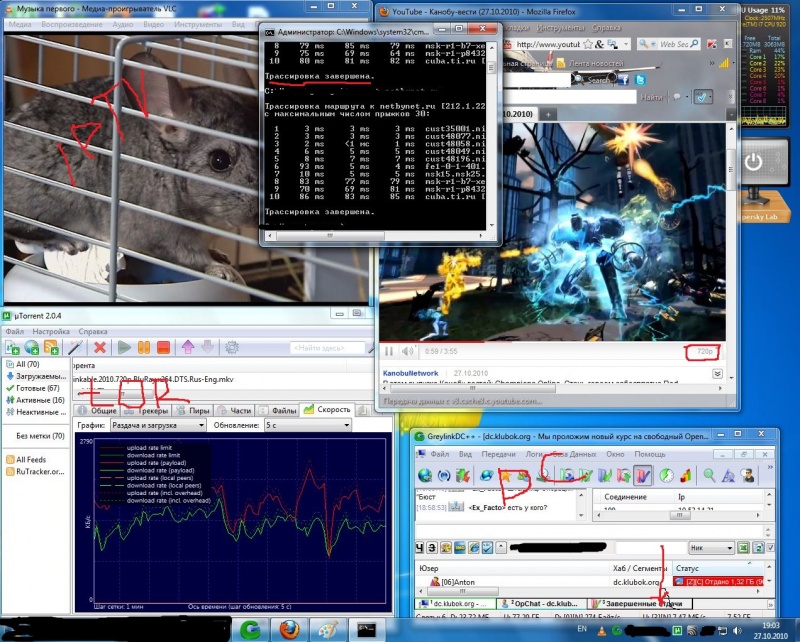800x642 pixels.
Task: Toggle the bold Ч button in GreylinkDC++ chat
Action: click(x=419, y=548)
